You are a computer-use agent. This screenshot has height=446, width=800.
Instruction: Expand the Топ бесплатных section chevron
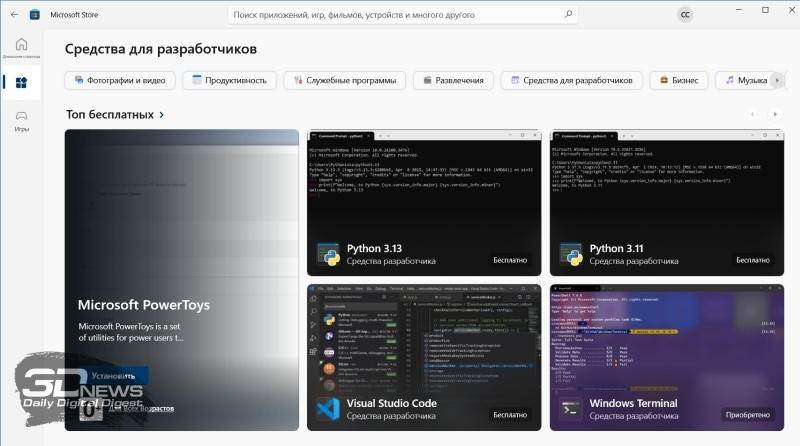161,115
